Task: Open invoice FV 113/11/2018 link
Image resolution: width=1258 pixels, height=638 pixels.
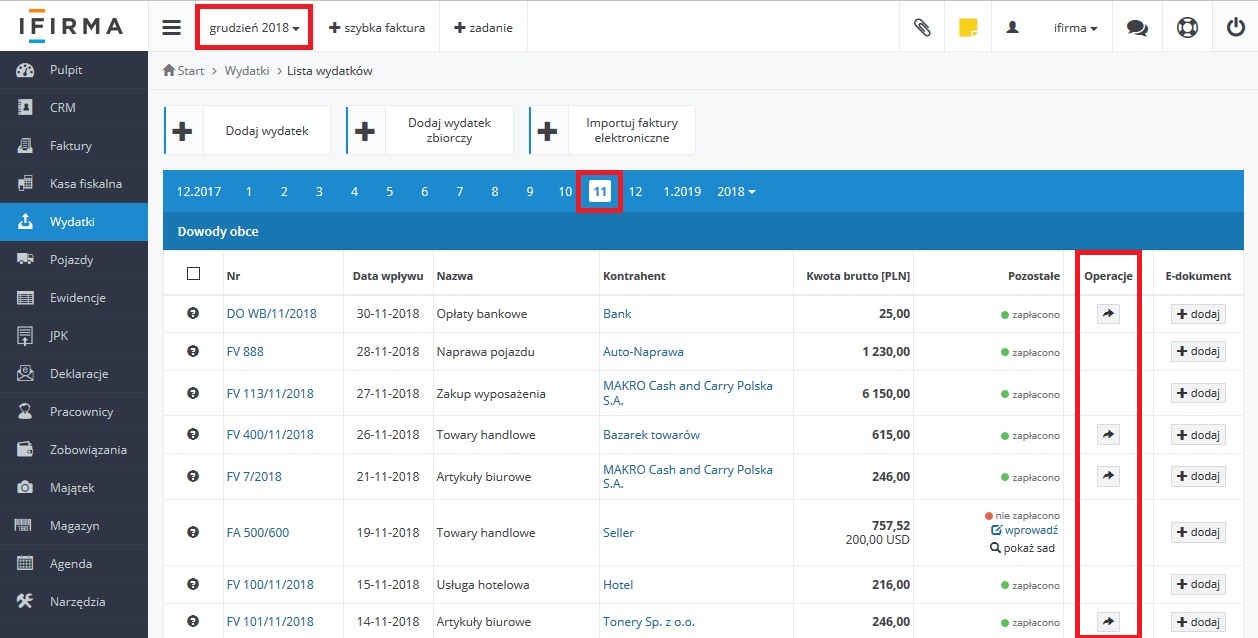Action: (x=270, y=394)
